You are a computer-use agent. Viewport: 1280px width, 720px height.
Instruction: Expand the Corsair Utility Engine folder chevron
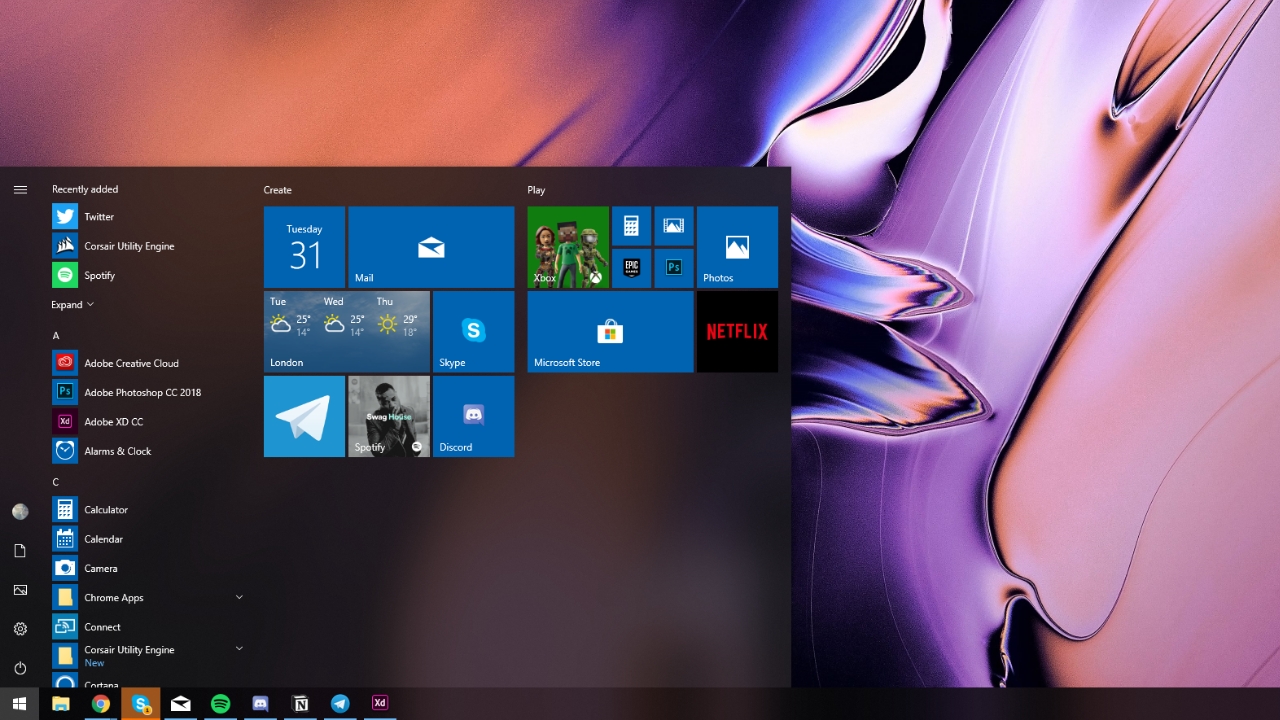239,649
